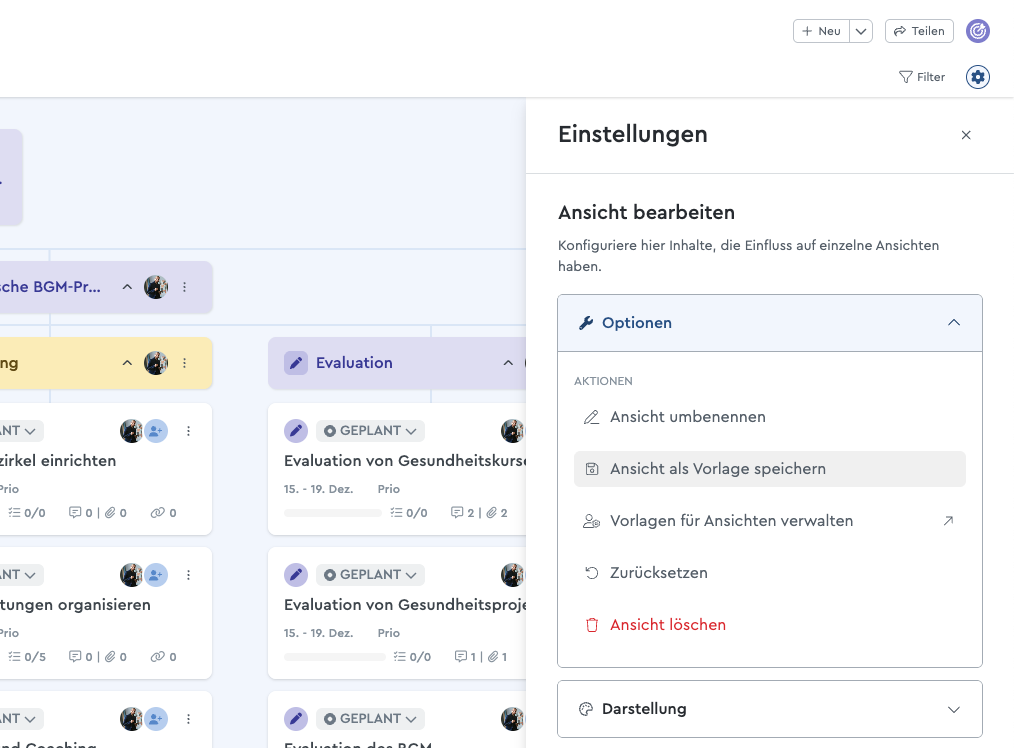Click pencil icon on Evaluation column header
Screen dimensions: 1014x748
[x=295, y=363]
